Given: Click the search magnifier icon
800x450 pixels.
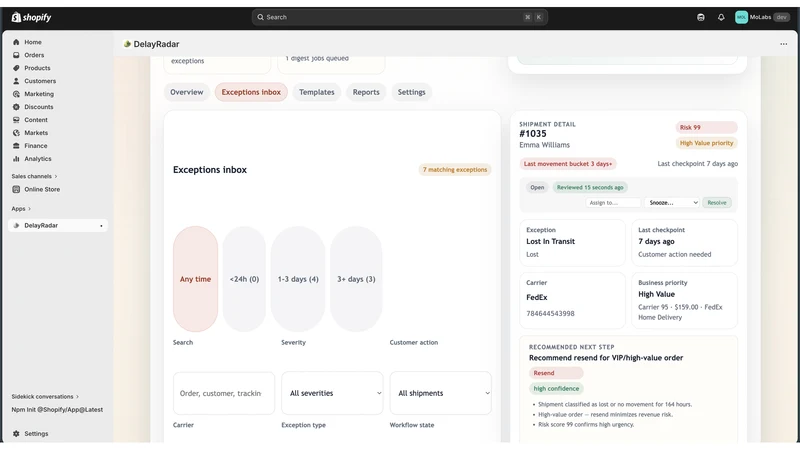Looking at the screenshot, I should [260, 17].
